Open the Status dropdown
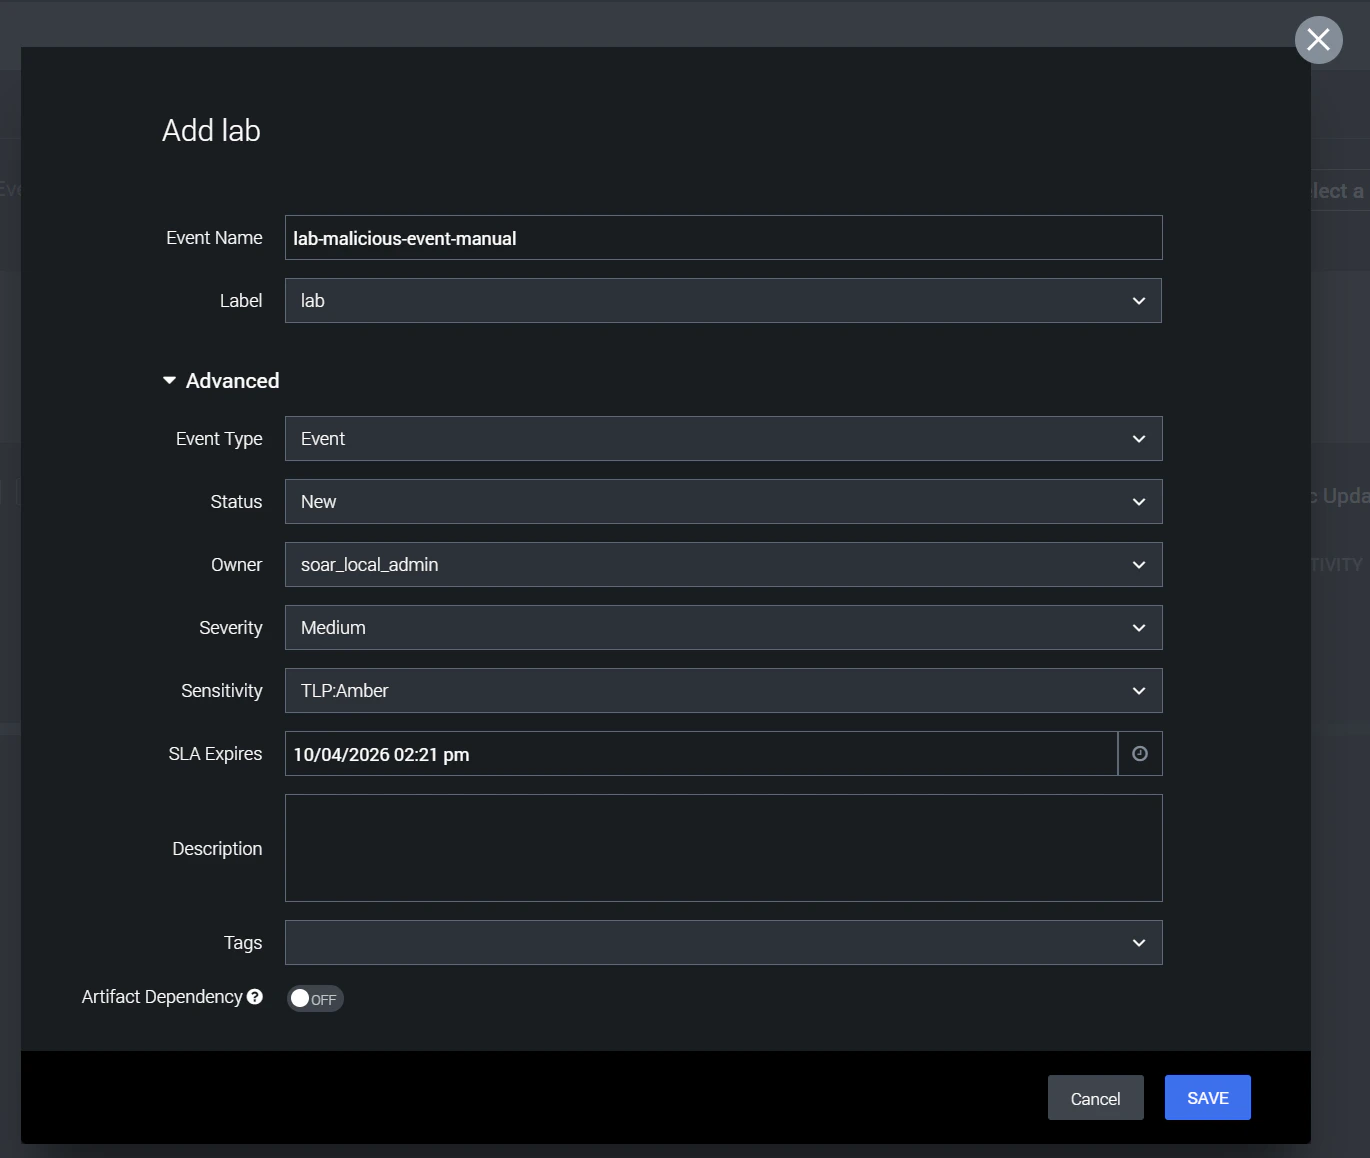 pyautogui.click(x=723, y=502)
